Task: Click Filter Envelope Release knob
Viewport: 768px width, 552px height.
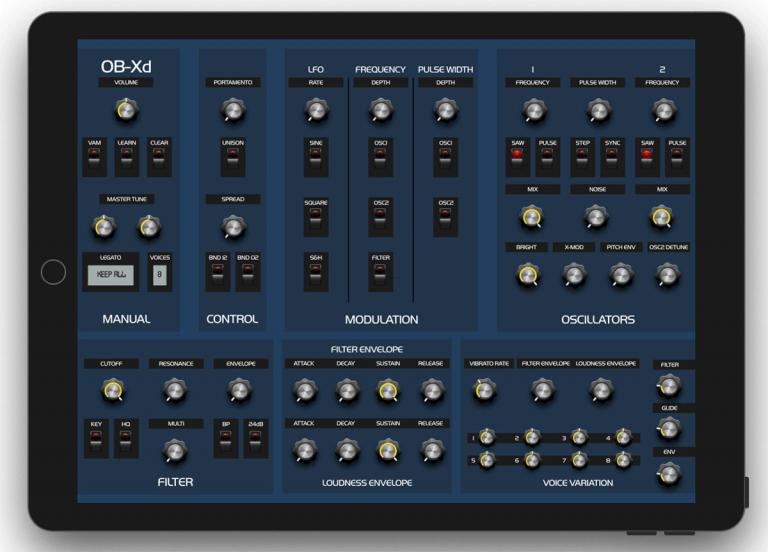Action: tap(432, 391)
